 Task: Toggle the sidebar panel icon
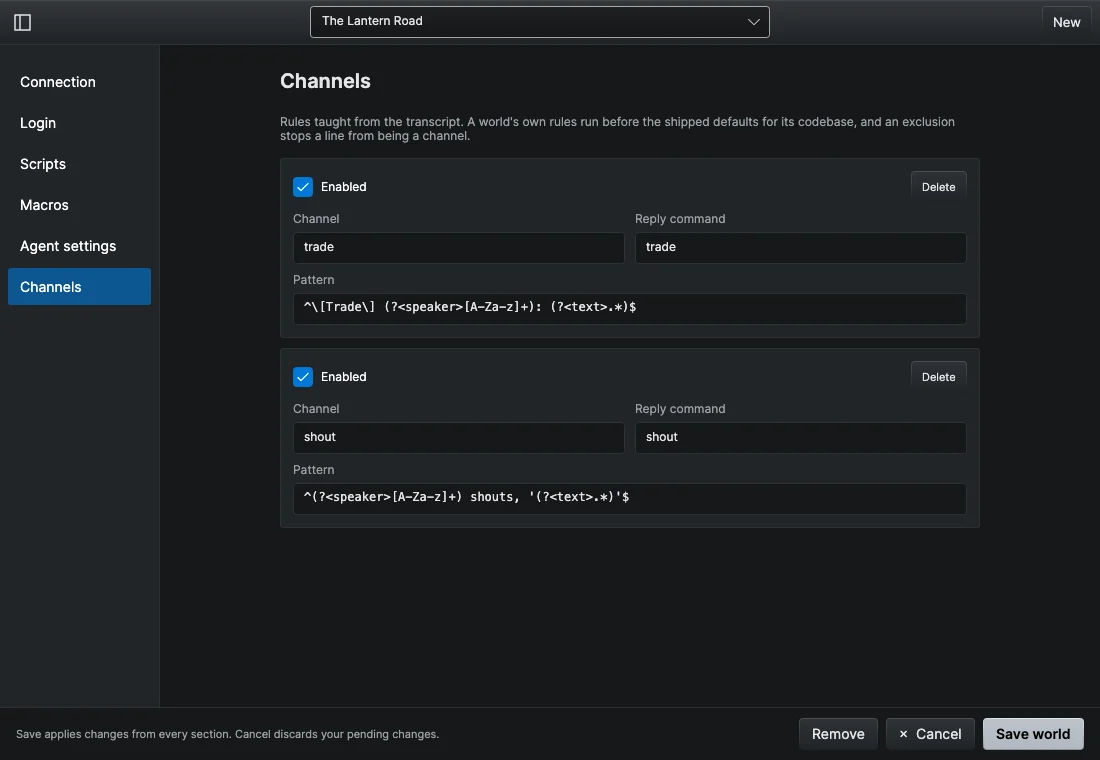[22, 22]
